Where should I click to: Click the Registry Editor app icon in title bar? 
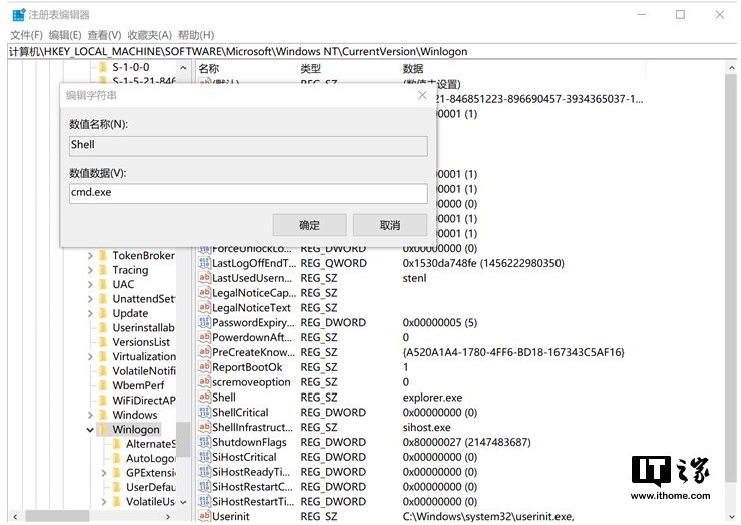pyautogui.click(x=18, y=15)
